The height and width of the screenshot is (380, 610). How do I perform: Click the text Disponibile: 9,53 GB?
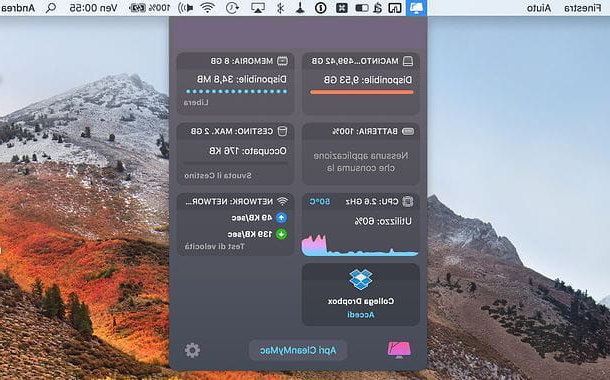pos(368,80)
